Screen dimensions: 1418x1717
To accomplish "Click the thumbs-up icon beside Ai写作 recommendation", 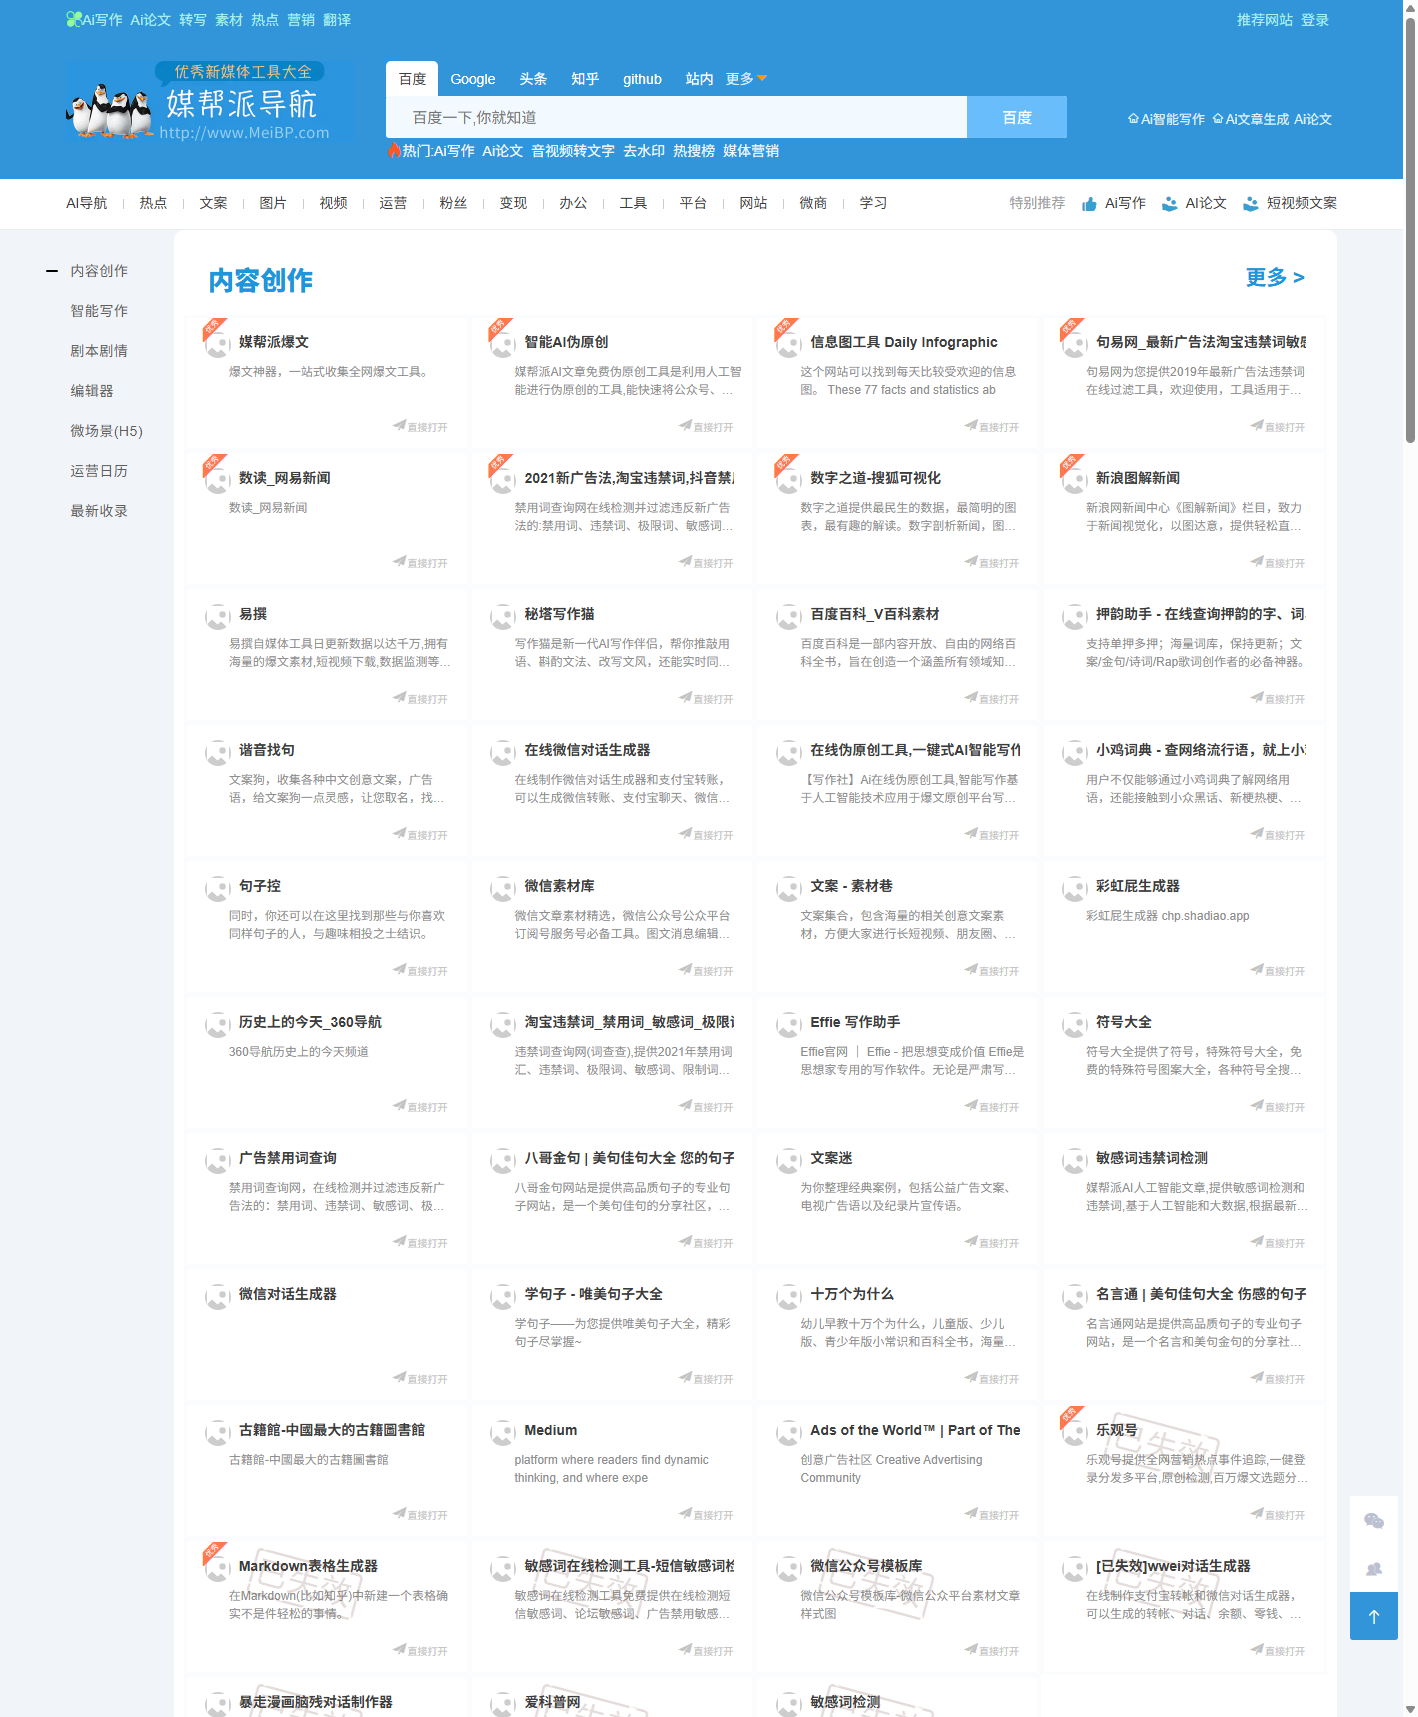I will point(1089,204).
